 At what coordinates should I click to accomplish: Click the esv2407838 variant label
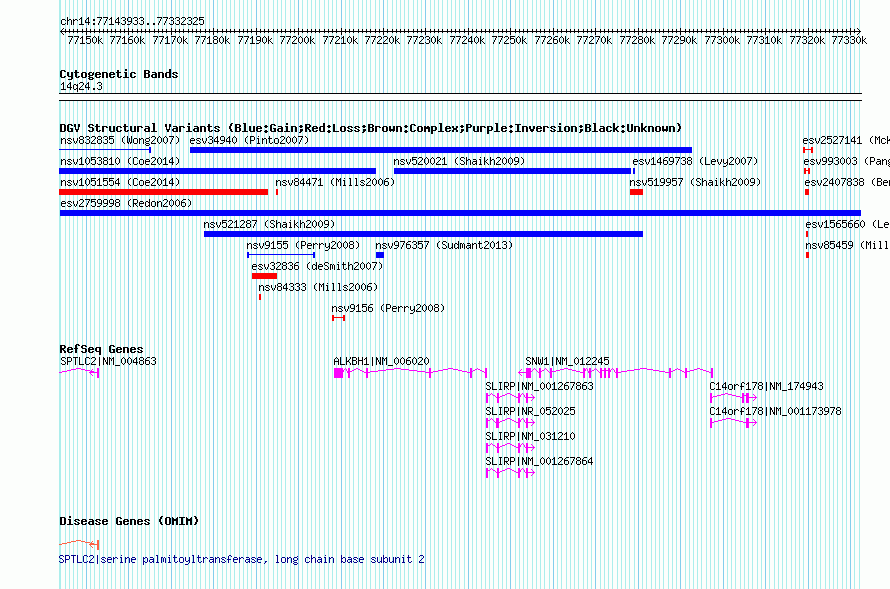point(847,182)
